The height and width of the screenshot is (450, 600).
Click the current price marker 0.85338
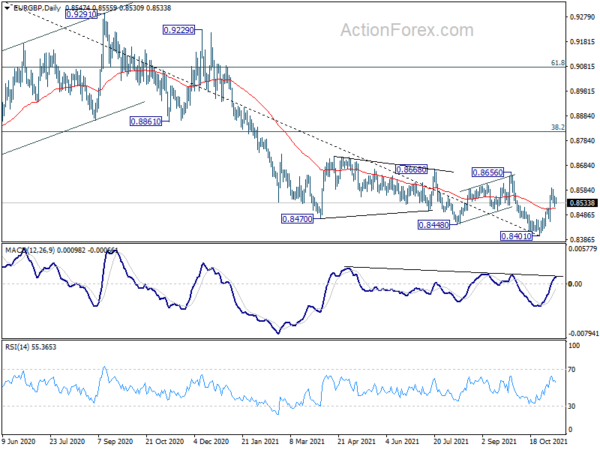coord(582,203)
